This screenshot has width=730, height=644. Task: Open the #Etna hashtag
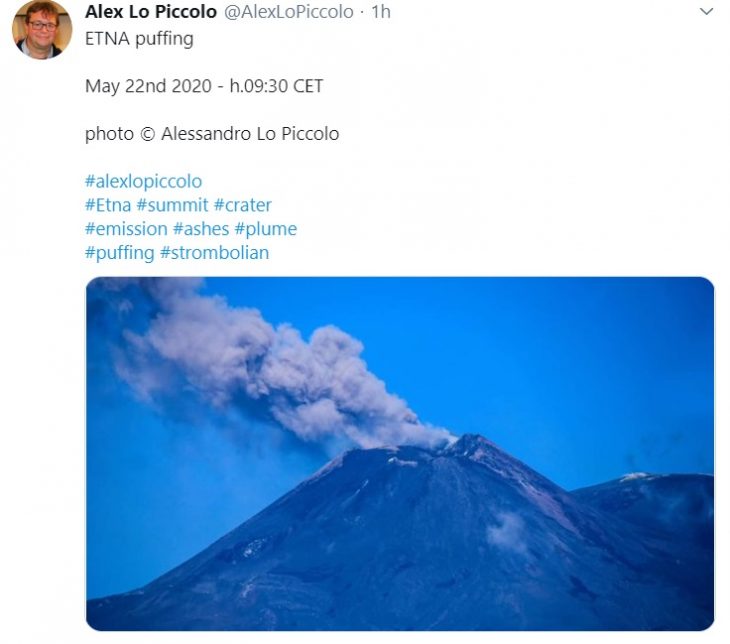(x=108, y=205)
